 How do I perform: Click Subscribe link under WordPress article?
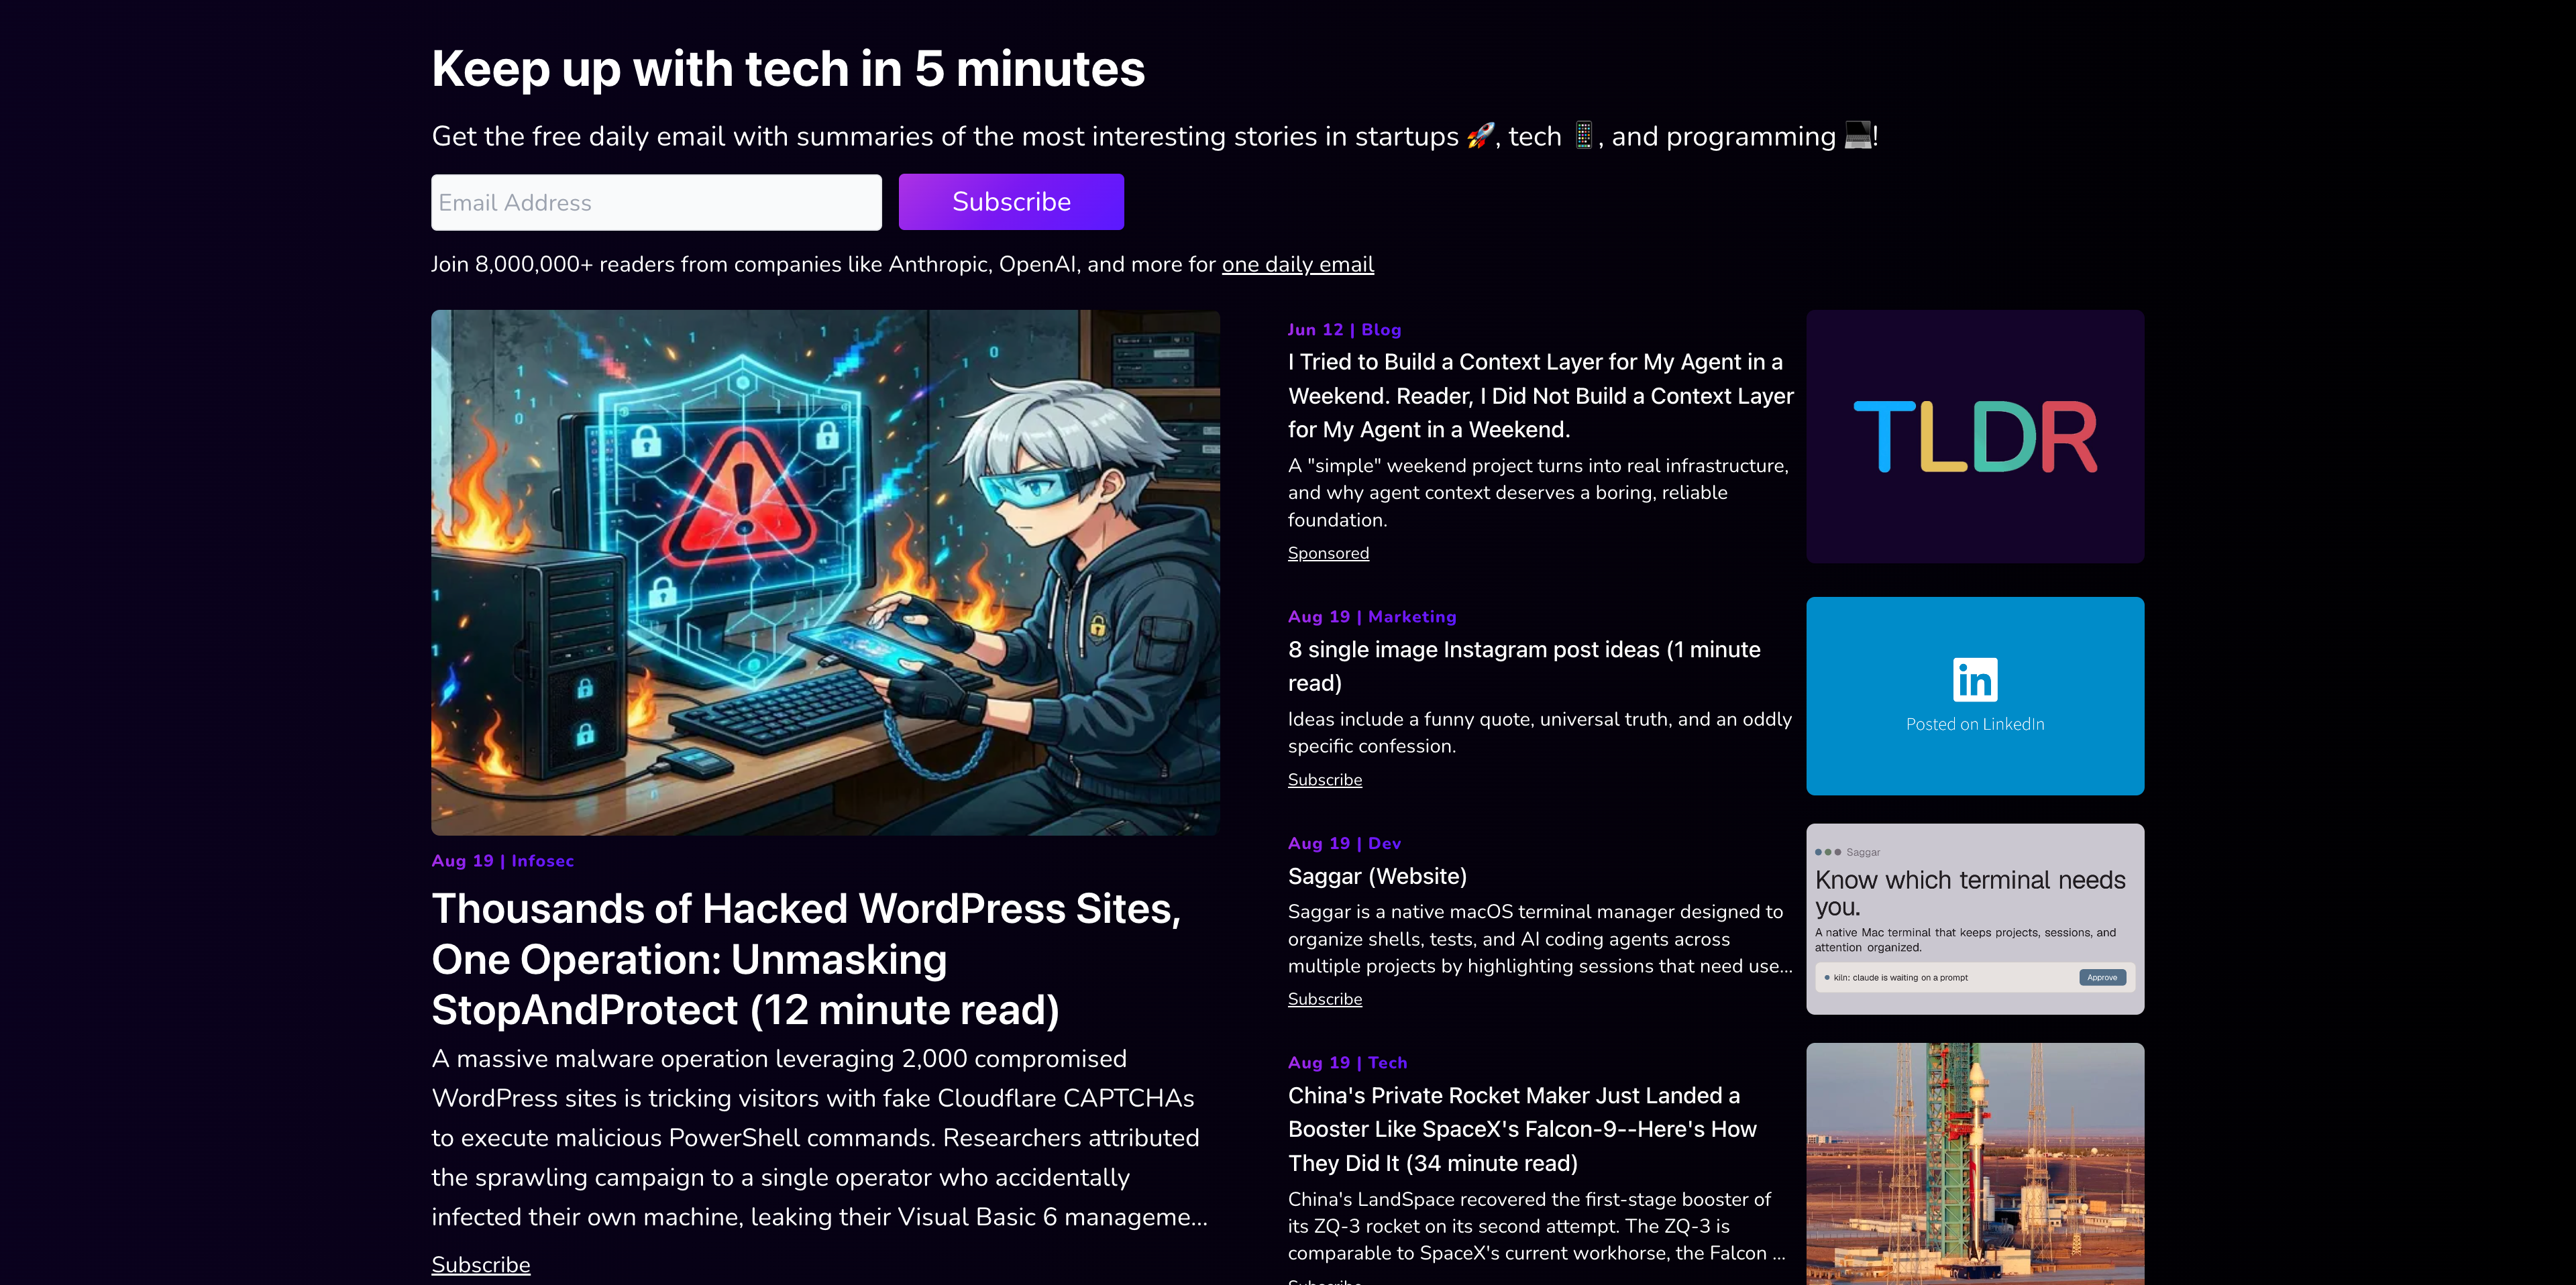(x=481, y=1264)
